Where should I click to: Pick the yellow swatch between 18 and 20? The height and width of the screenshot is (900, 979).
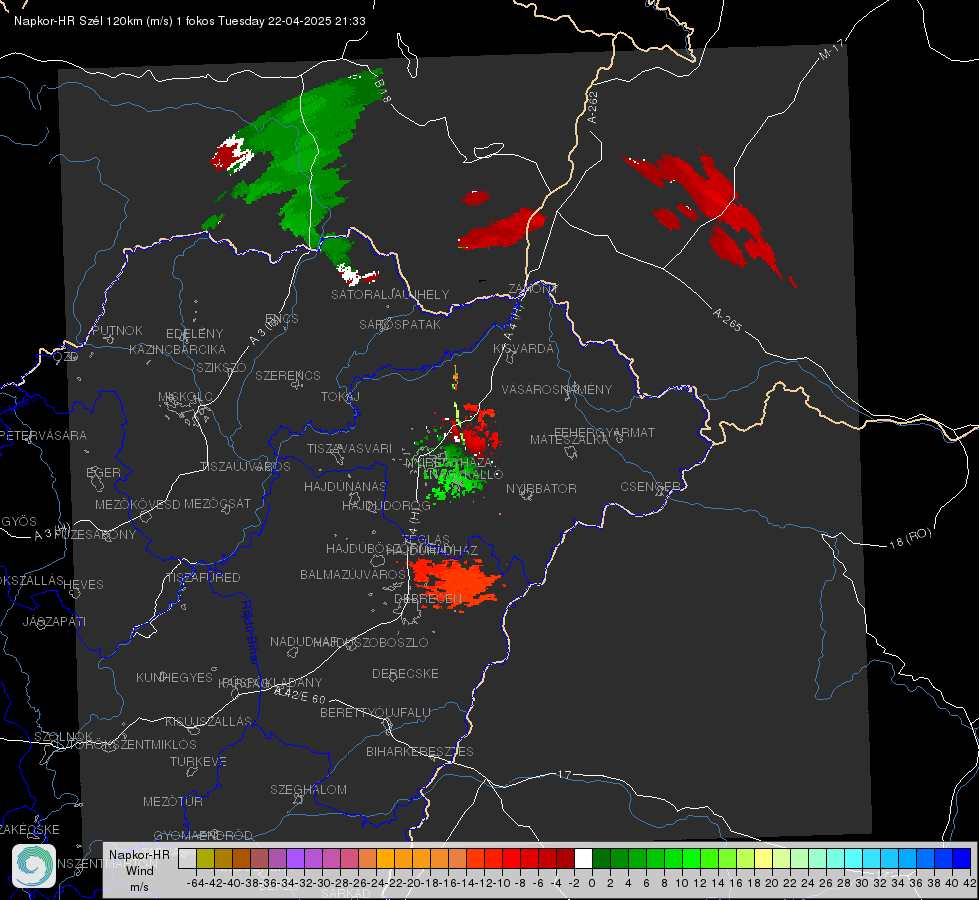[x=763, y=858]
